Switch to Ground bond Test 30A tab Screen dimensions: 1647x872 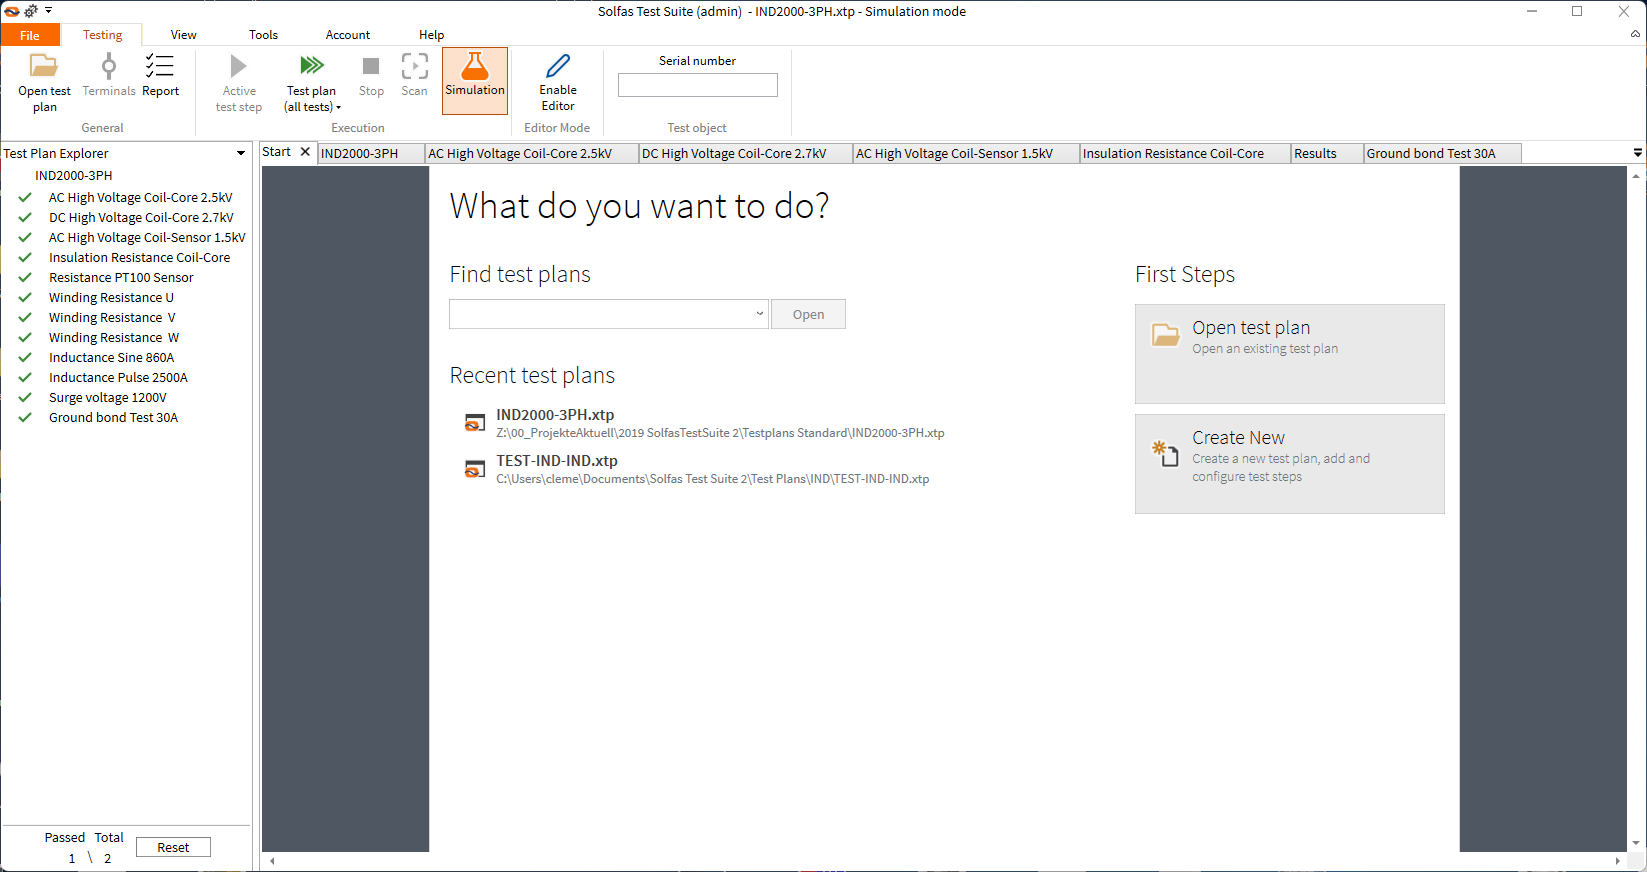point(1443,153)
